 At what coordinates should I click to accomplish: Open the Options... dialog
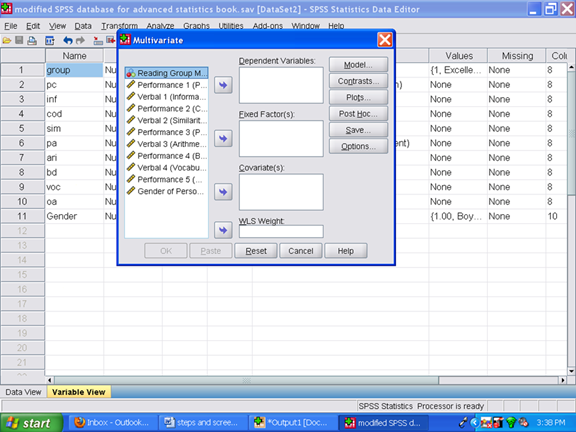358,146
